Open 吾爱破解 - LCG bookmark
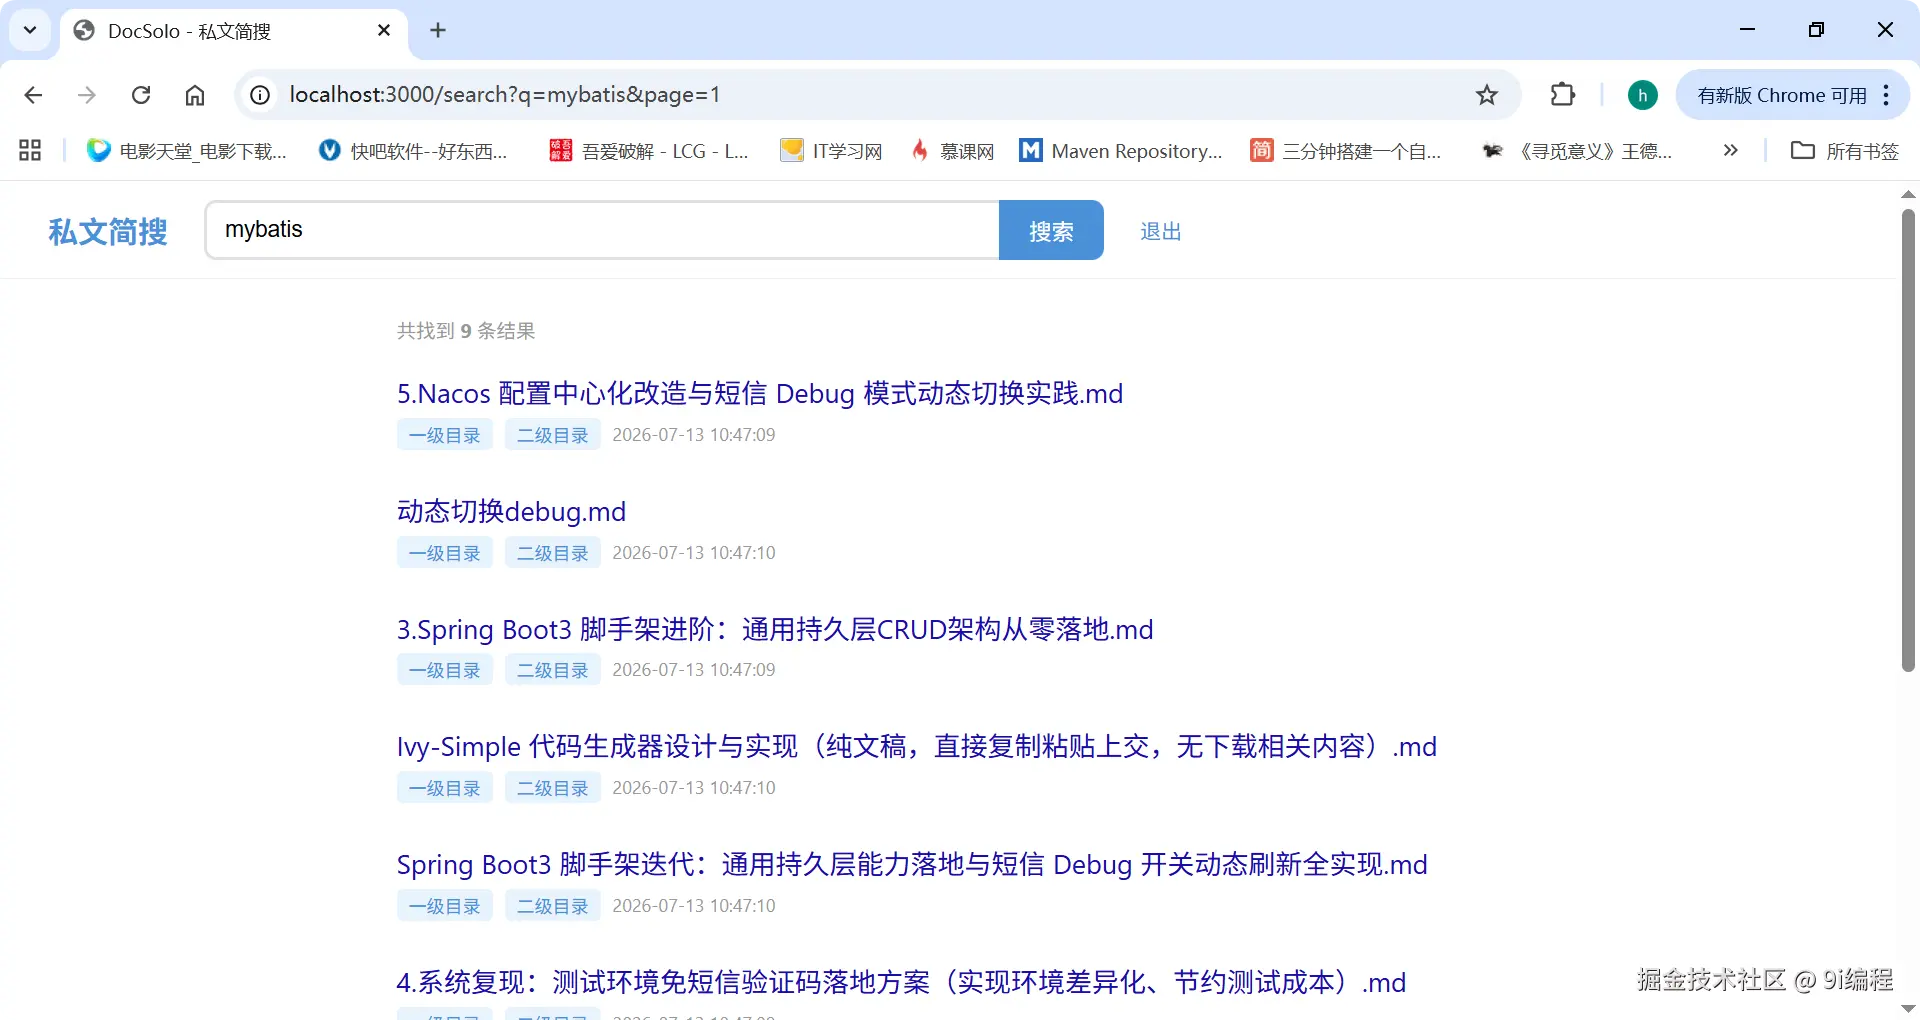Screen dimensions: 1920x1020 click(x=649, y=151)
